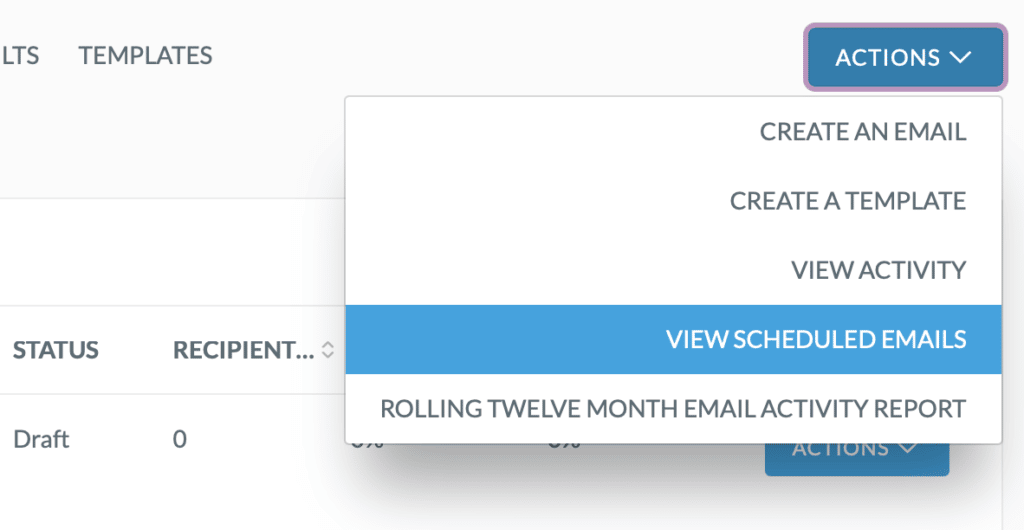Screen dimensions: 1024x530
Task: Select the Draft status cell
Action: (x=41, y=439)
